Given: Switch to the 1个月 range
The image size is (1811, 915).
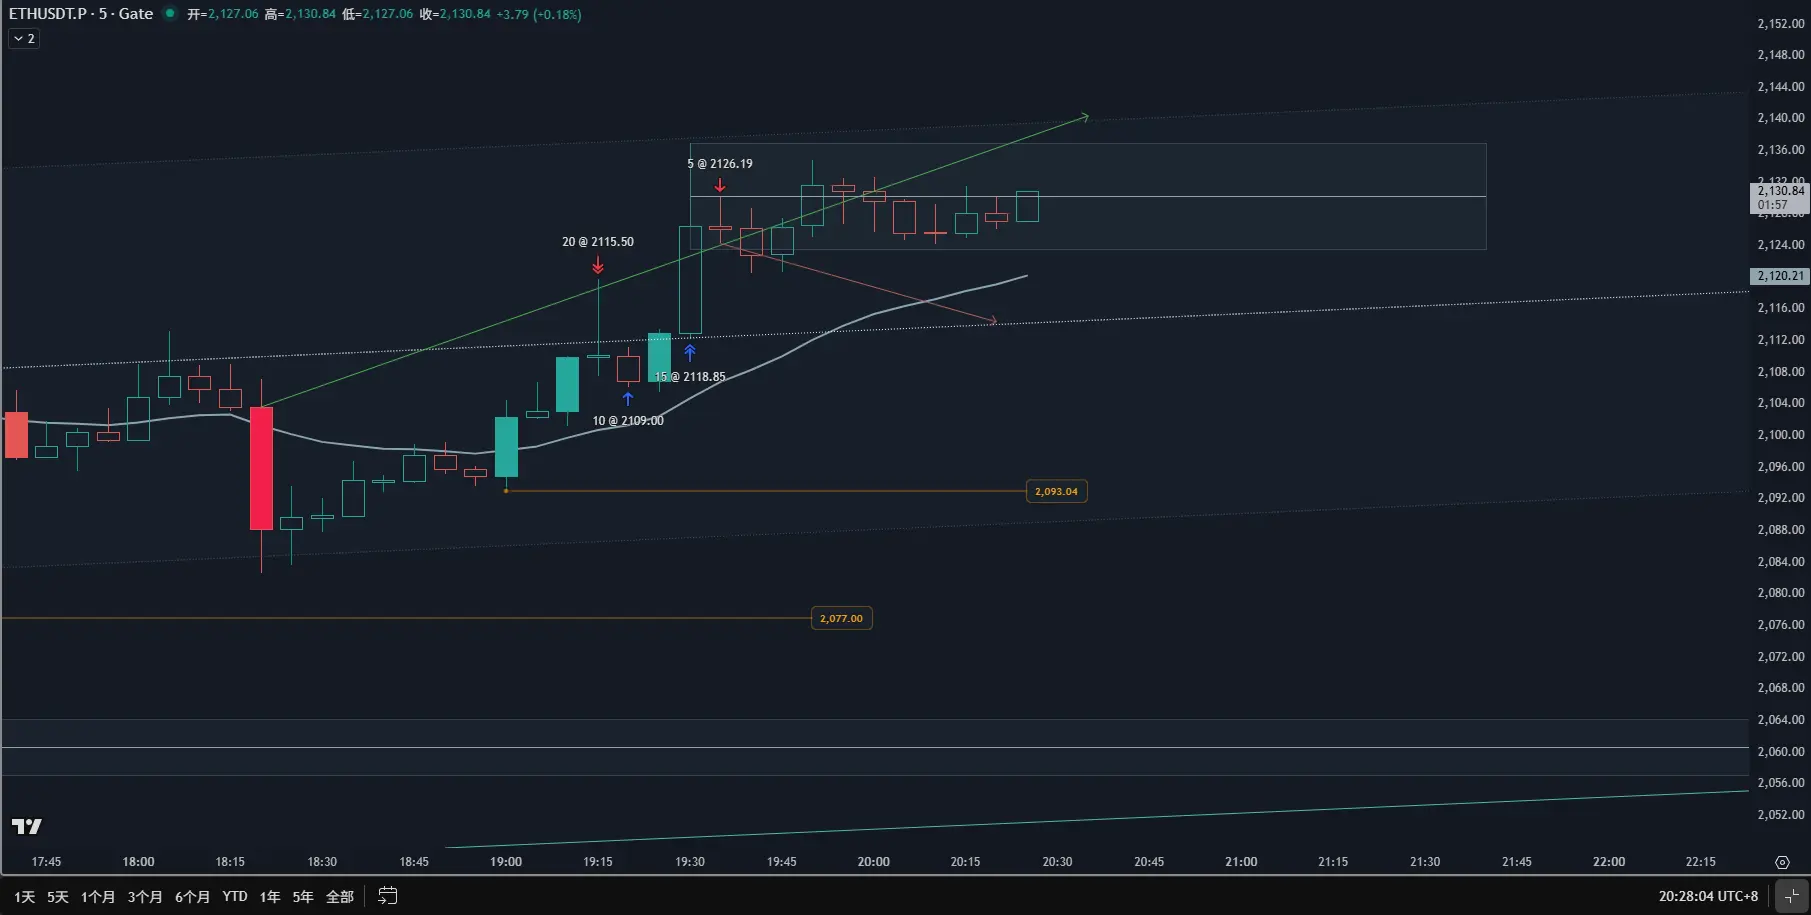Looking at the screenshot, I should (x=98, y=897).
